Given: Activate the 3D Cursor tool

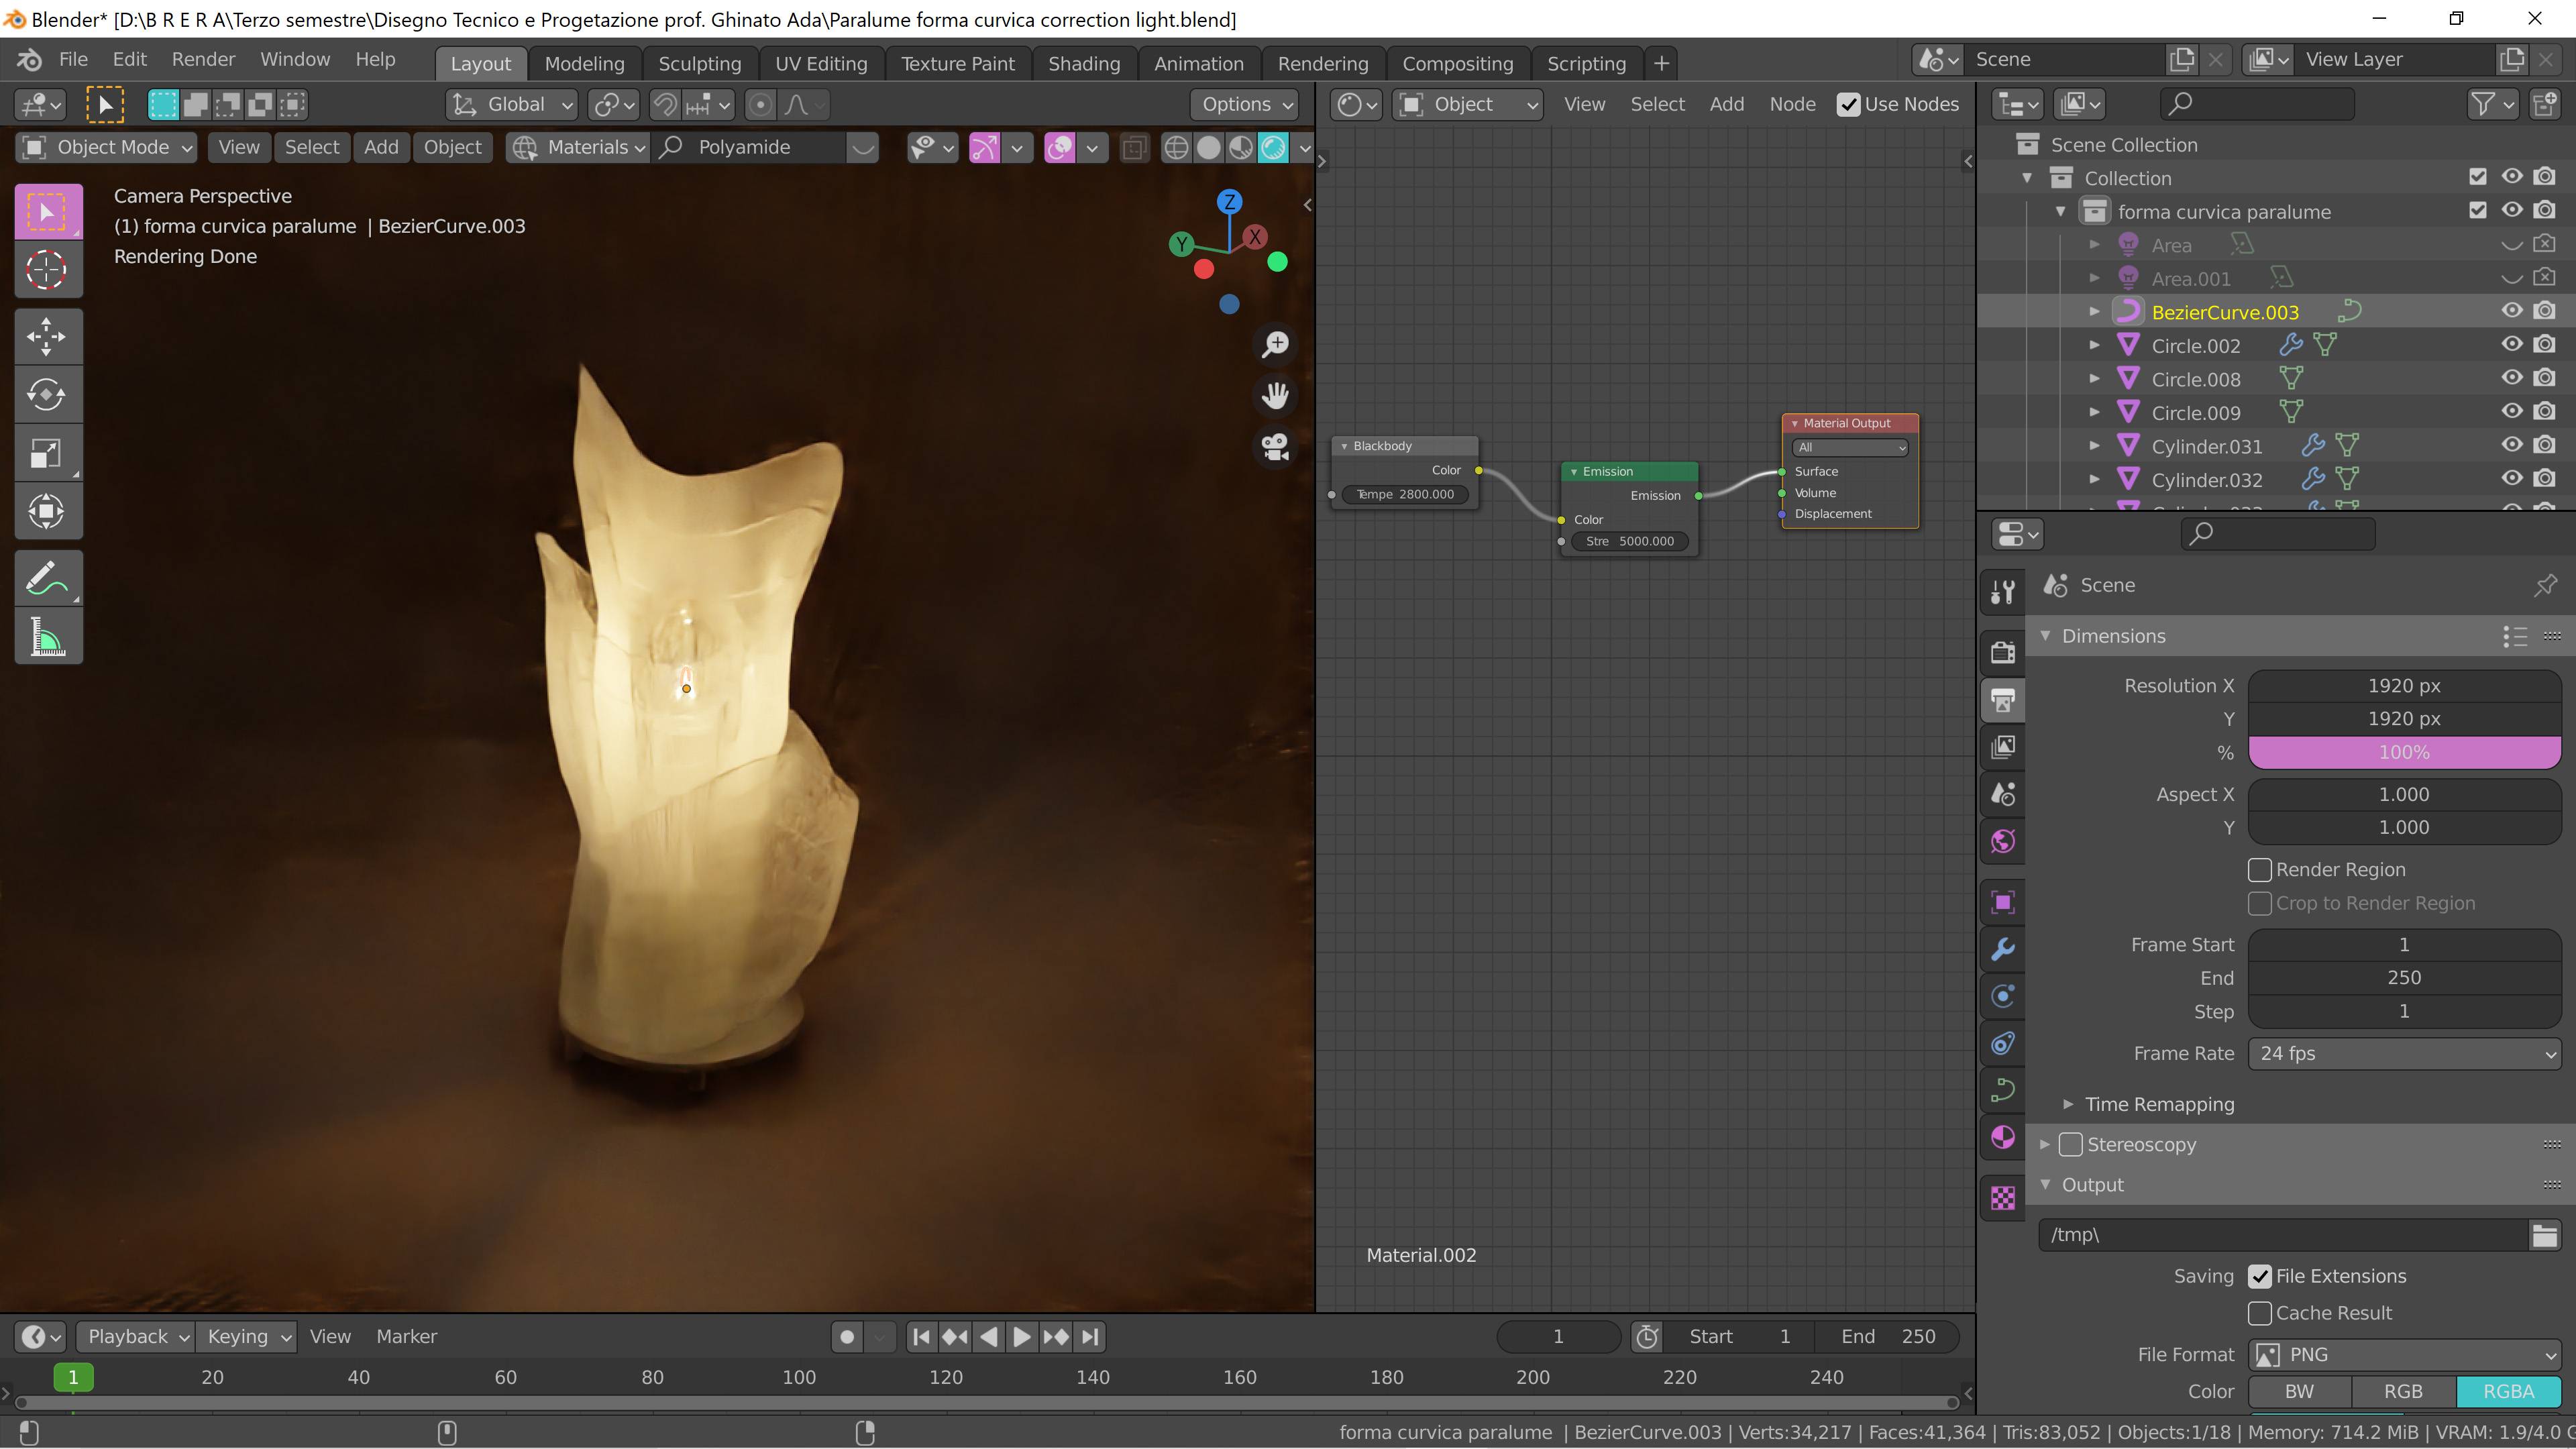Looking at the screenshot, I should pyautogui.click(x=47, y=269).
